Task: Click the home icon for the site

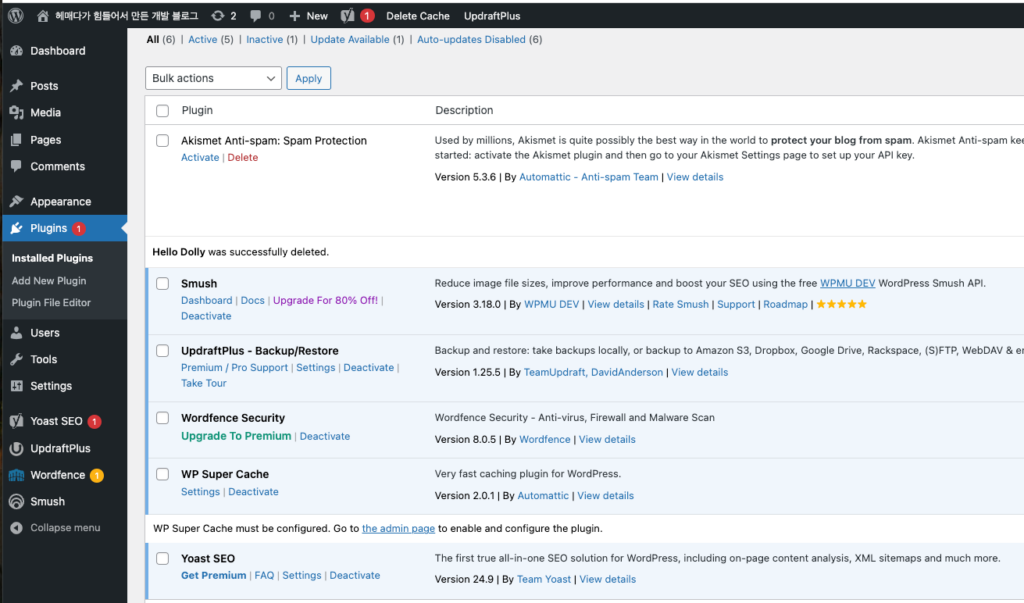Action: 42,16
